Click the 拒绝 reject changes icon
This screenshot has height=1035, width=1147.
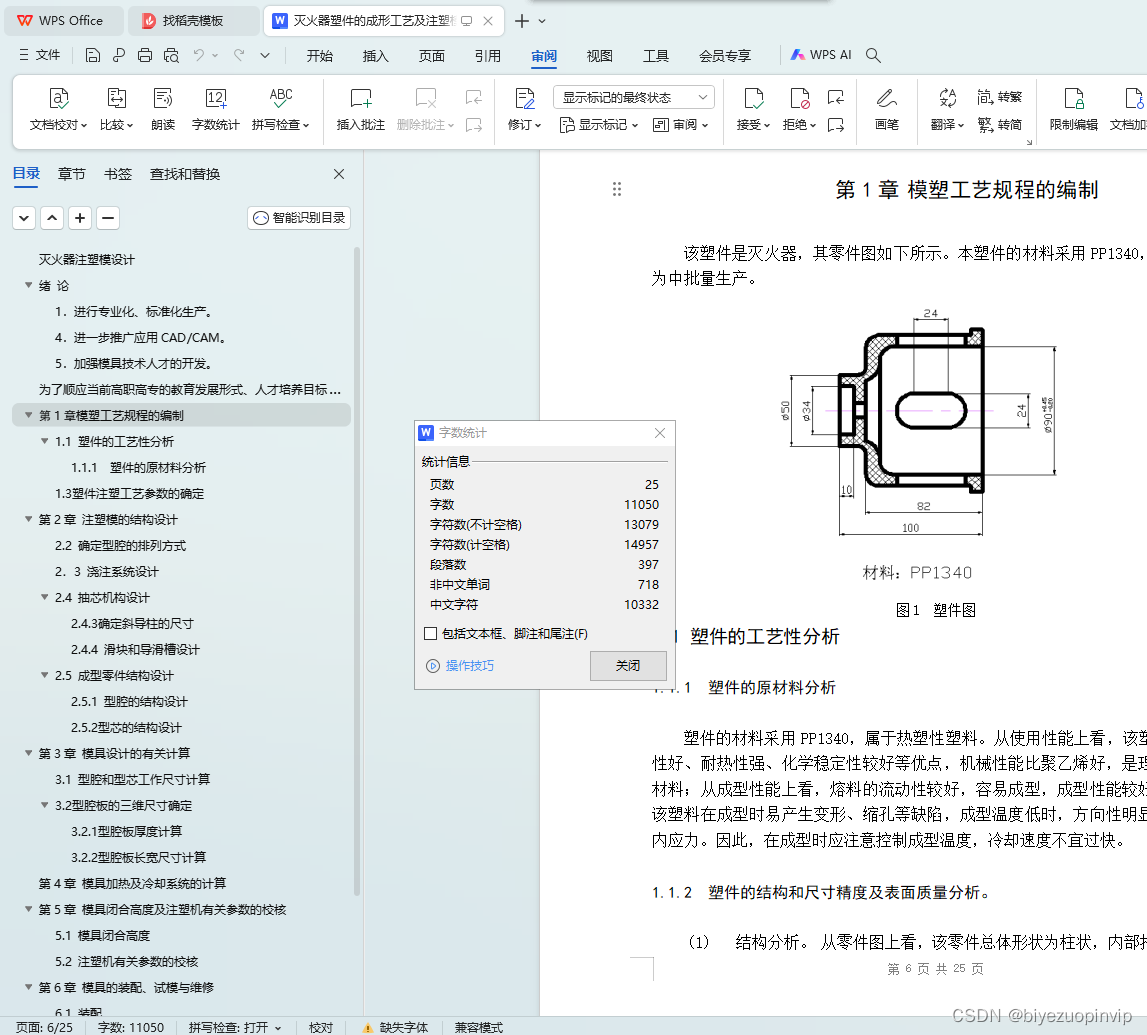coord(799,98)
